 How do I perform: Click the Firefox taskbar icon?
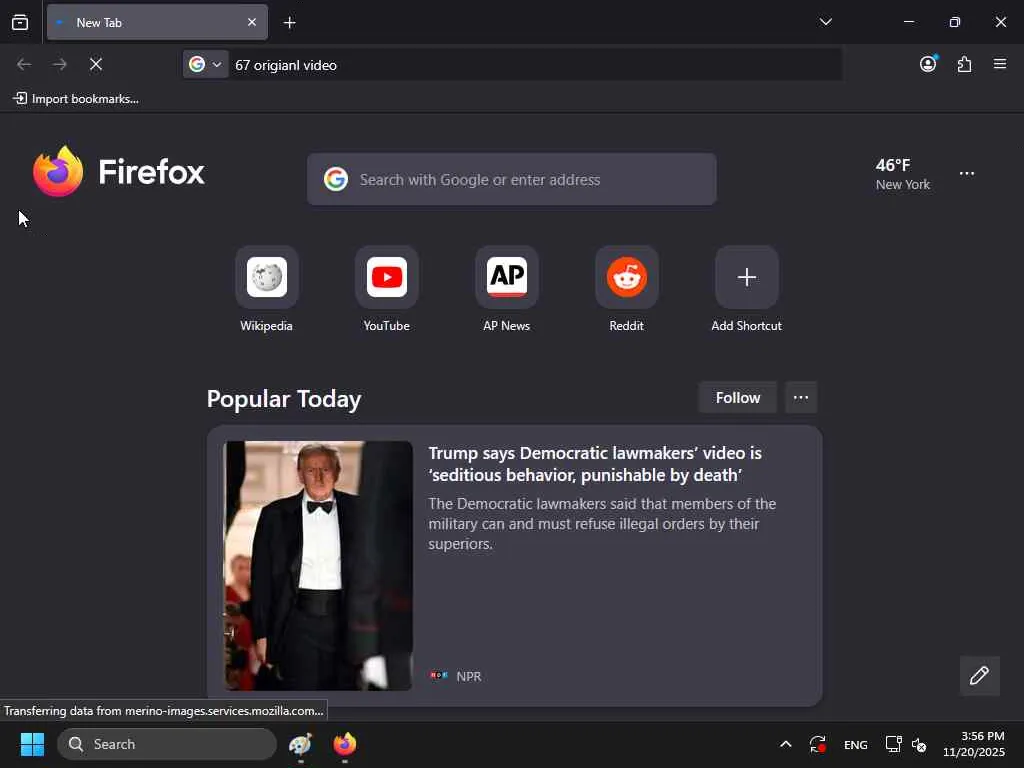point(345,744)
